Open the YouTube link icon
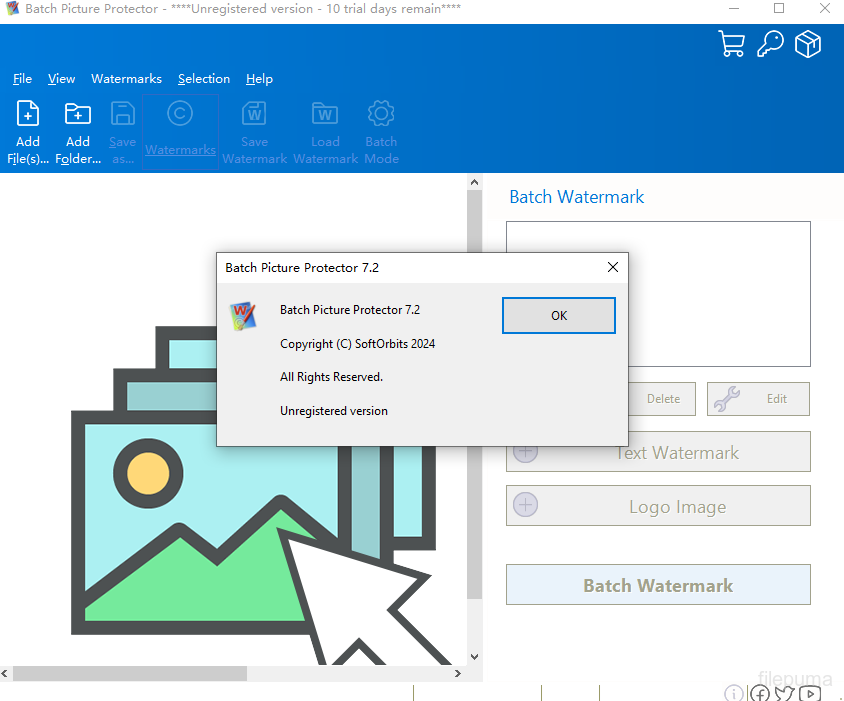This screenshot has height=701, width=844. coord(810,693)
